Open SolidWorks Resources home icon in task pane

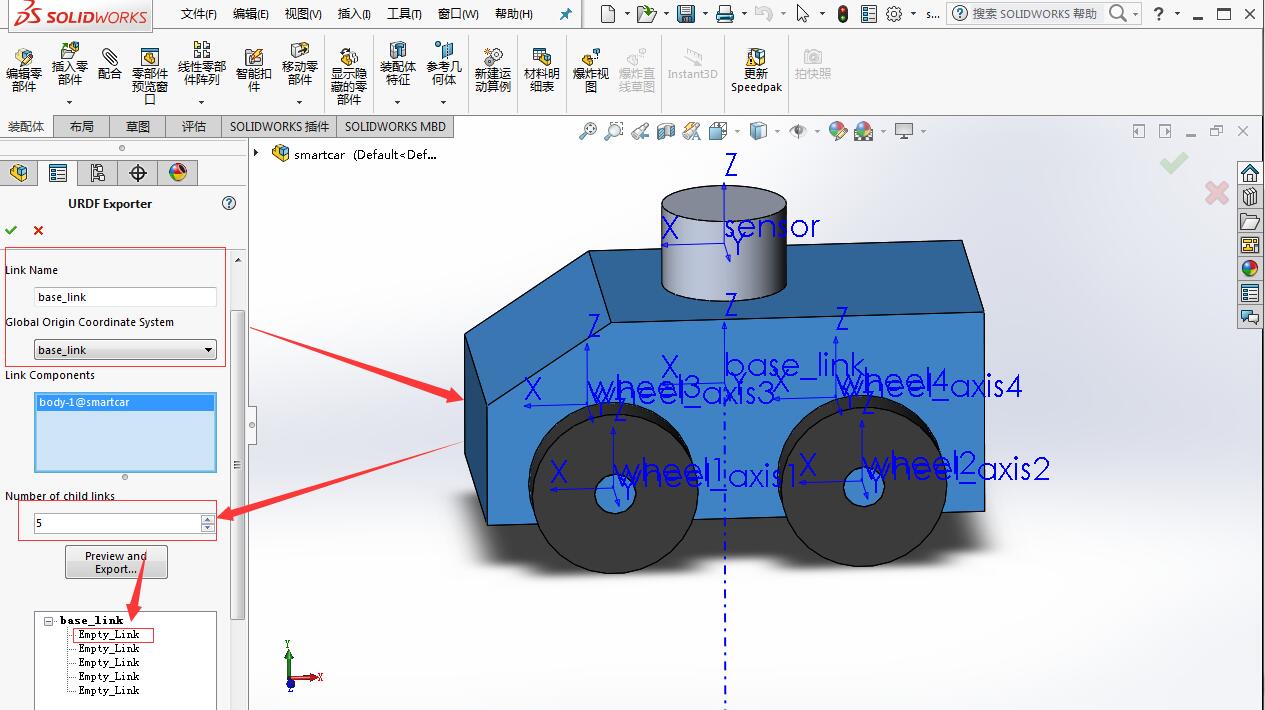1250,173
